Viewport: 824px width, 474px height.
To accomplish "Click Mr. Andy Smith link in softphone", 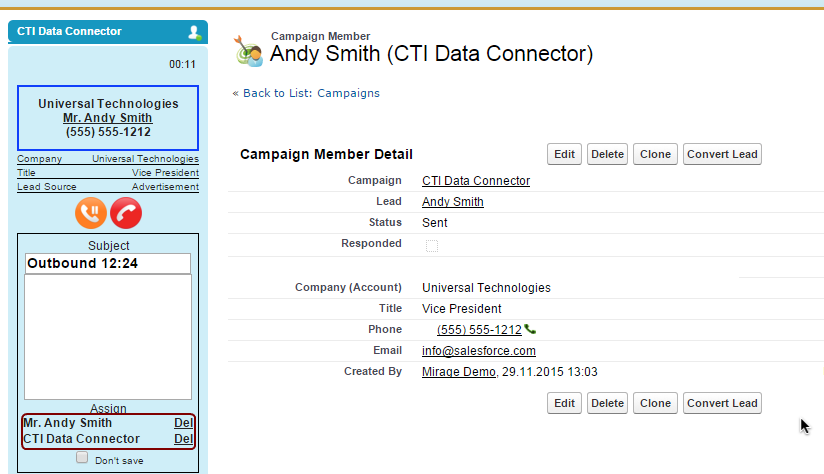I will point(108,118).
